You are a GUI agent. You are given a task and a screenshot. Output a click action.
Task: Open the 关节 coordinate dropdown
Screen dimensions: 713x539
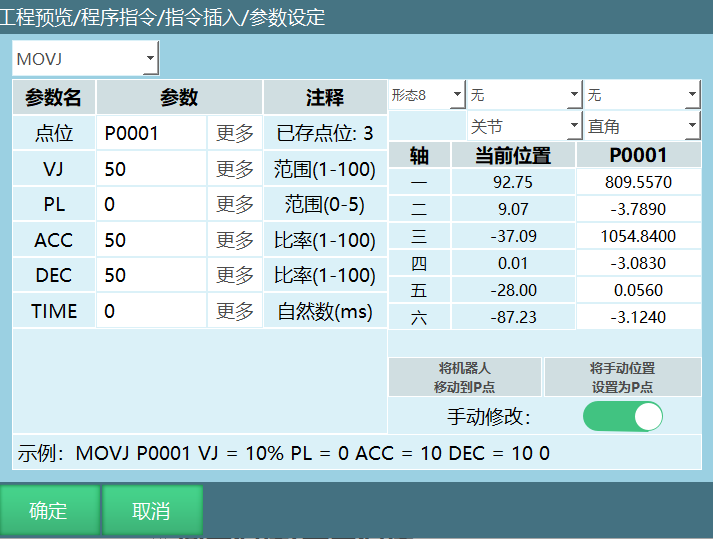pos(524,126)
